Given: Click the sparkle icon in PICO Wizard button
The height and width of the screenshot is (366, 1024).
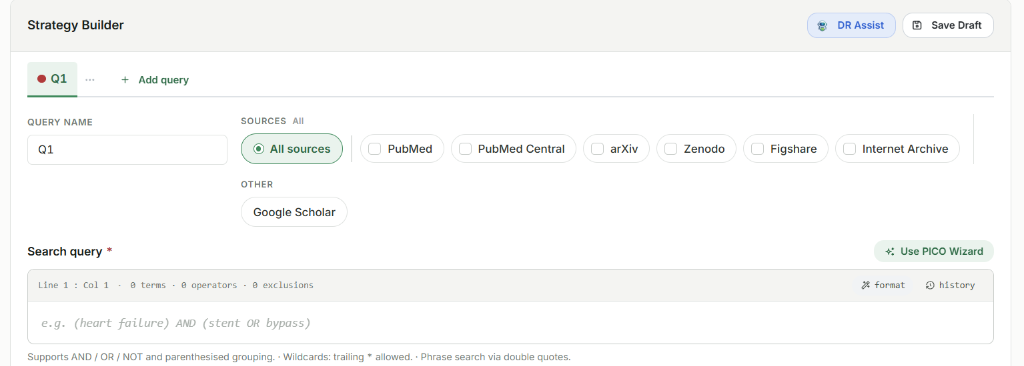Looking at the screenshot, I should click(889, 252).
